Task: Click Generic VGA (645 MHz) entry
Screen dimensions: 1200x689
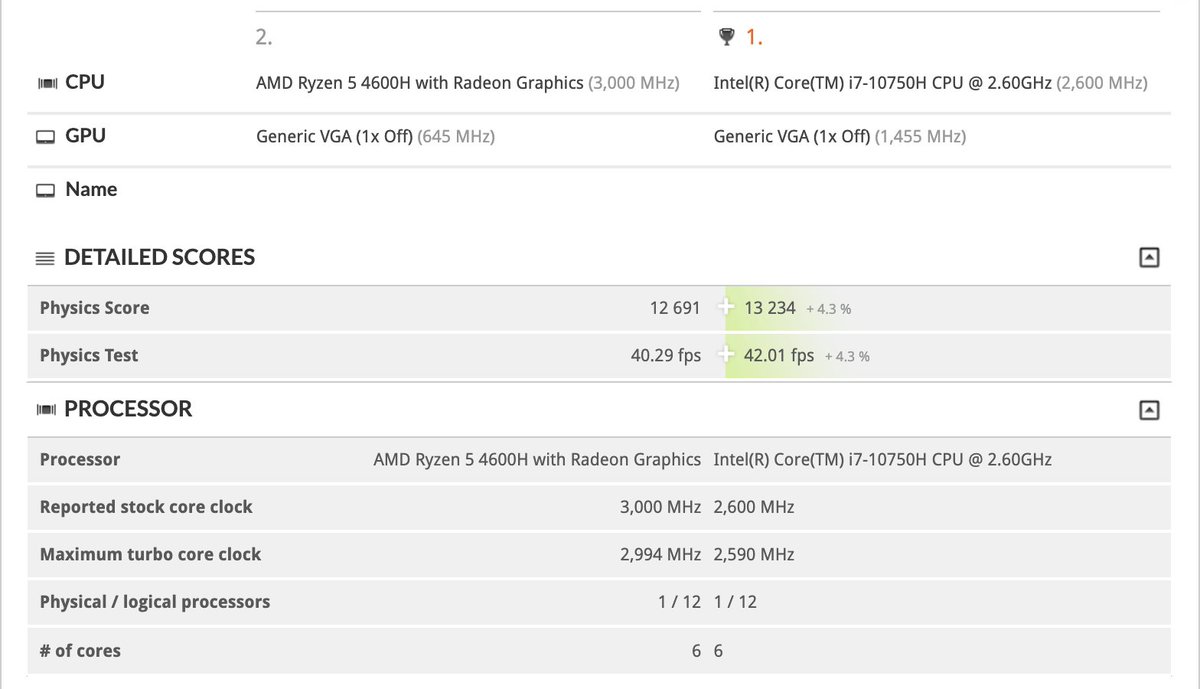Action: point(375,136)
